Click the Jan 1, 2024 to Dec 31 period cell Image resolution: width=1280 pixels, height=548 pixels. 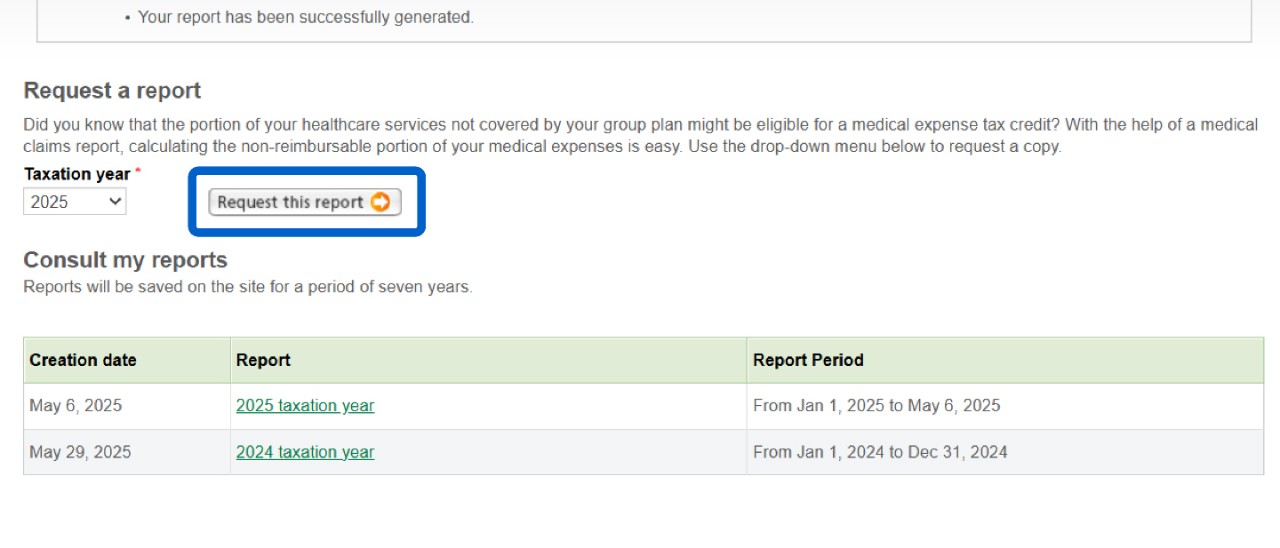[880, 452]
